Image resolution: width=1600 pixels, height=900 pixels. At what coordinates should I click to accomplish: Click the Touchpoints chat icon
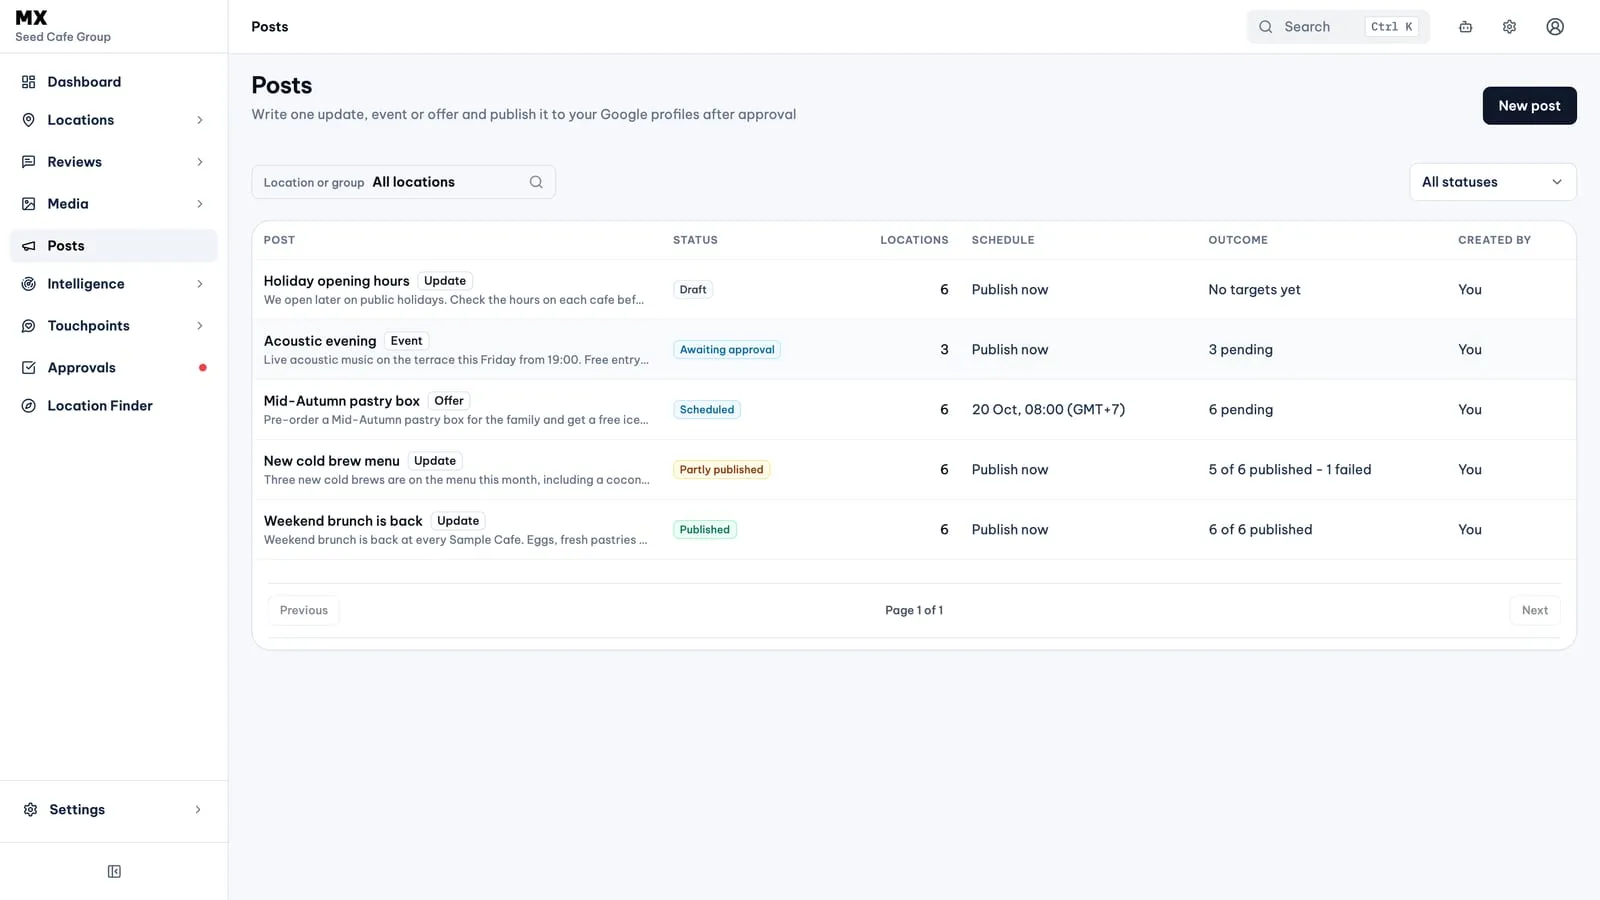[x=28, y=326]
